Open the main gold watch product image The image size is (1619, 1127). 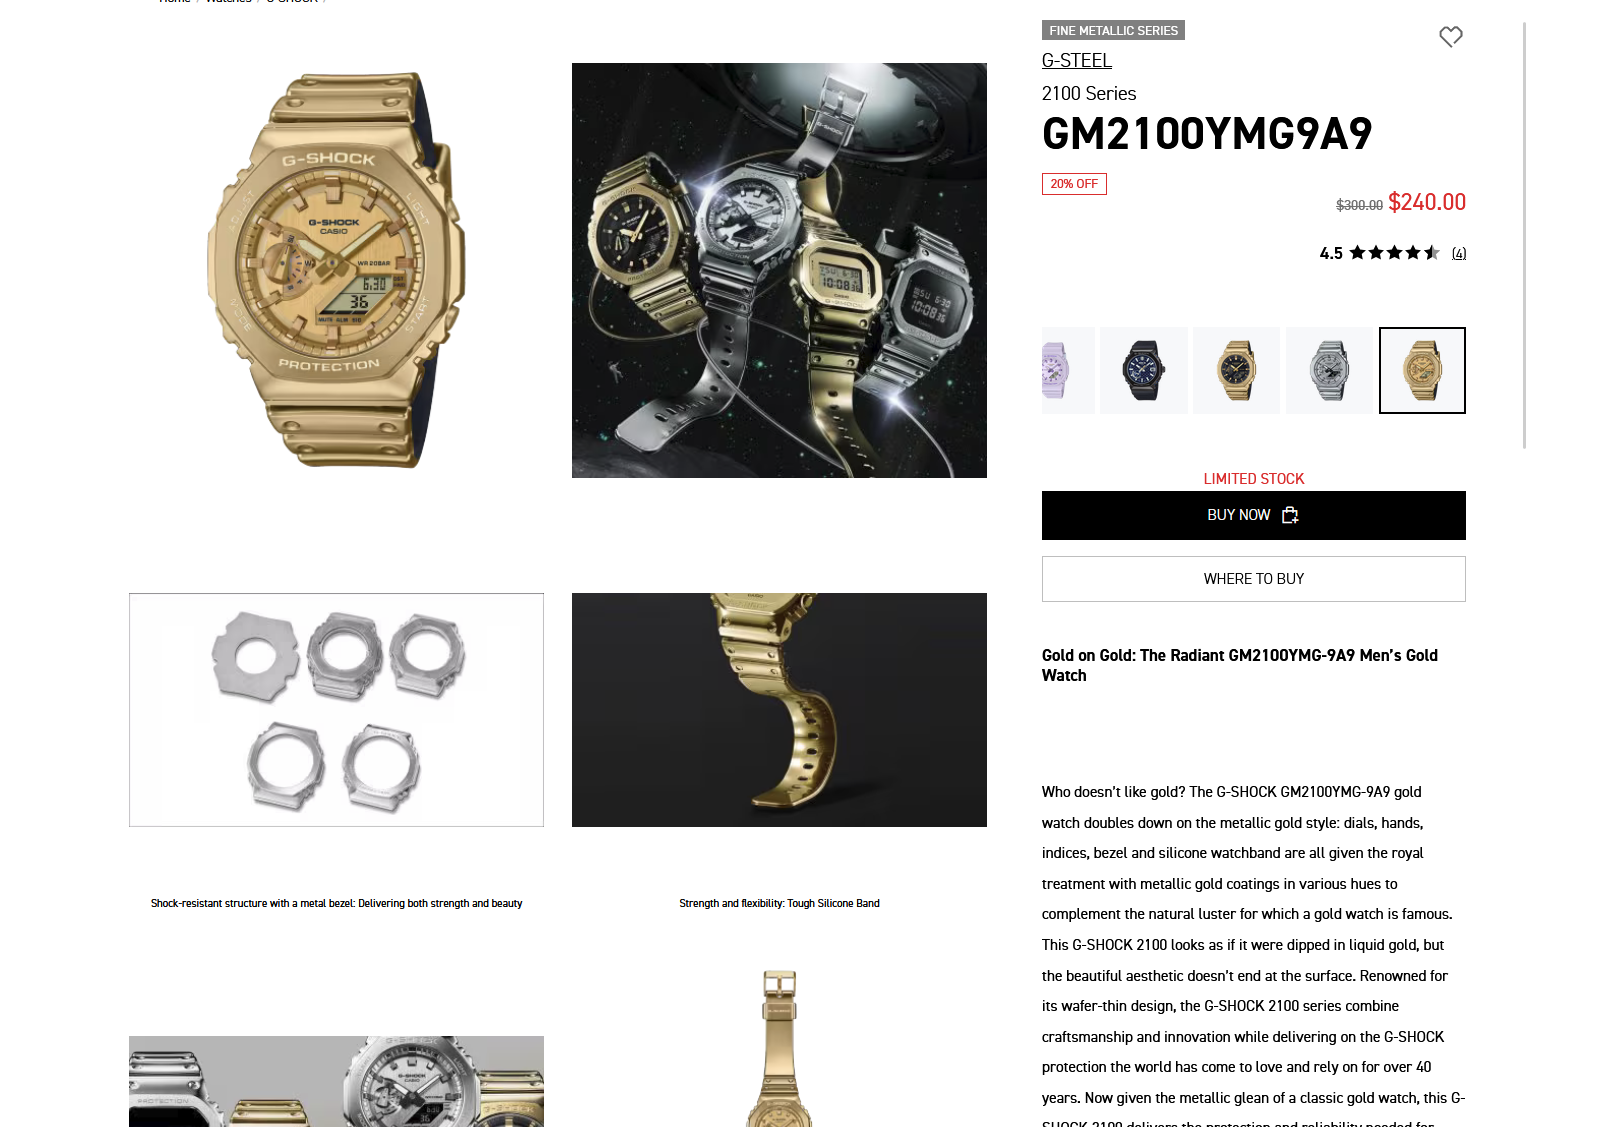pyautogui.click(x=336, y=270)
